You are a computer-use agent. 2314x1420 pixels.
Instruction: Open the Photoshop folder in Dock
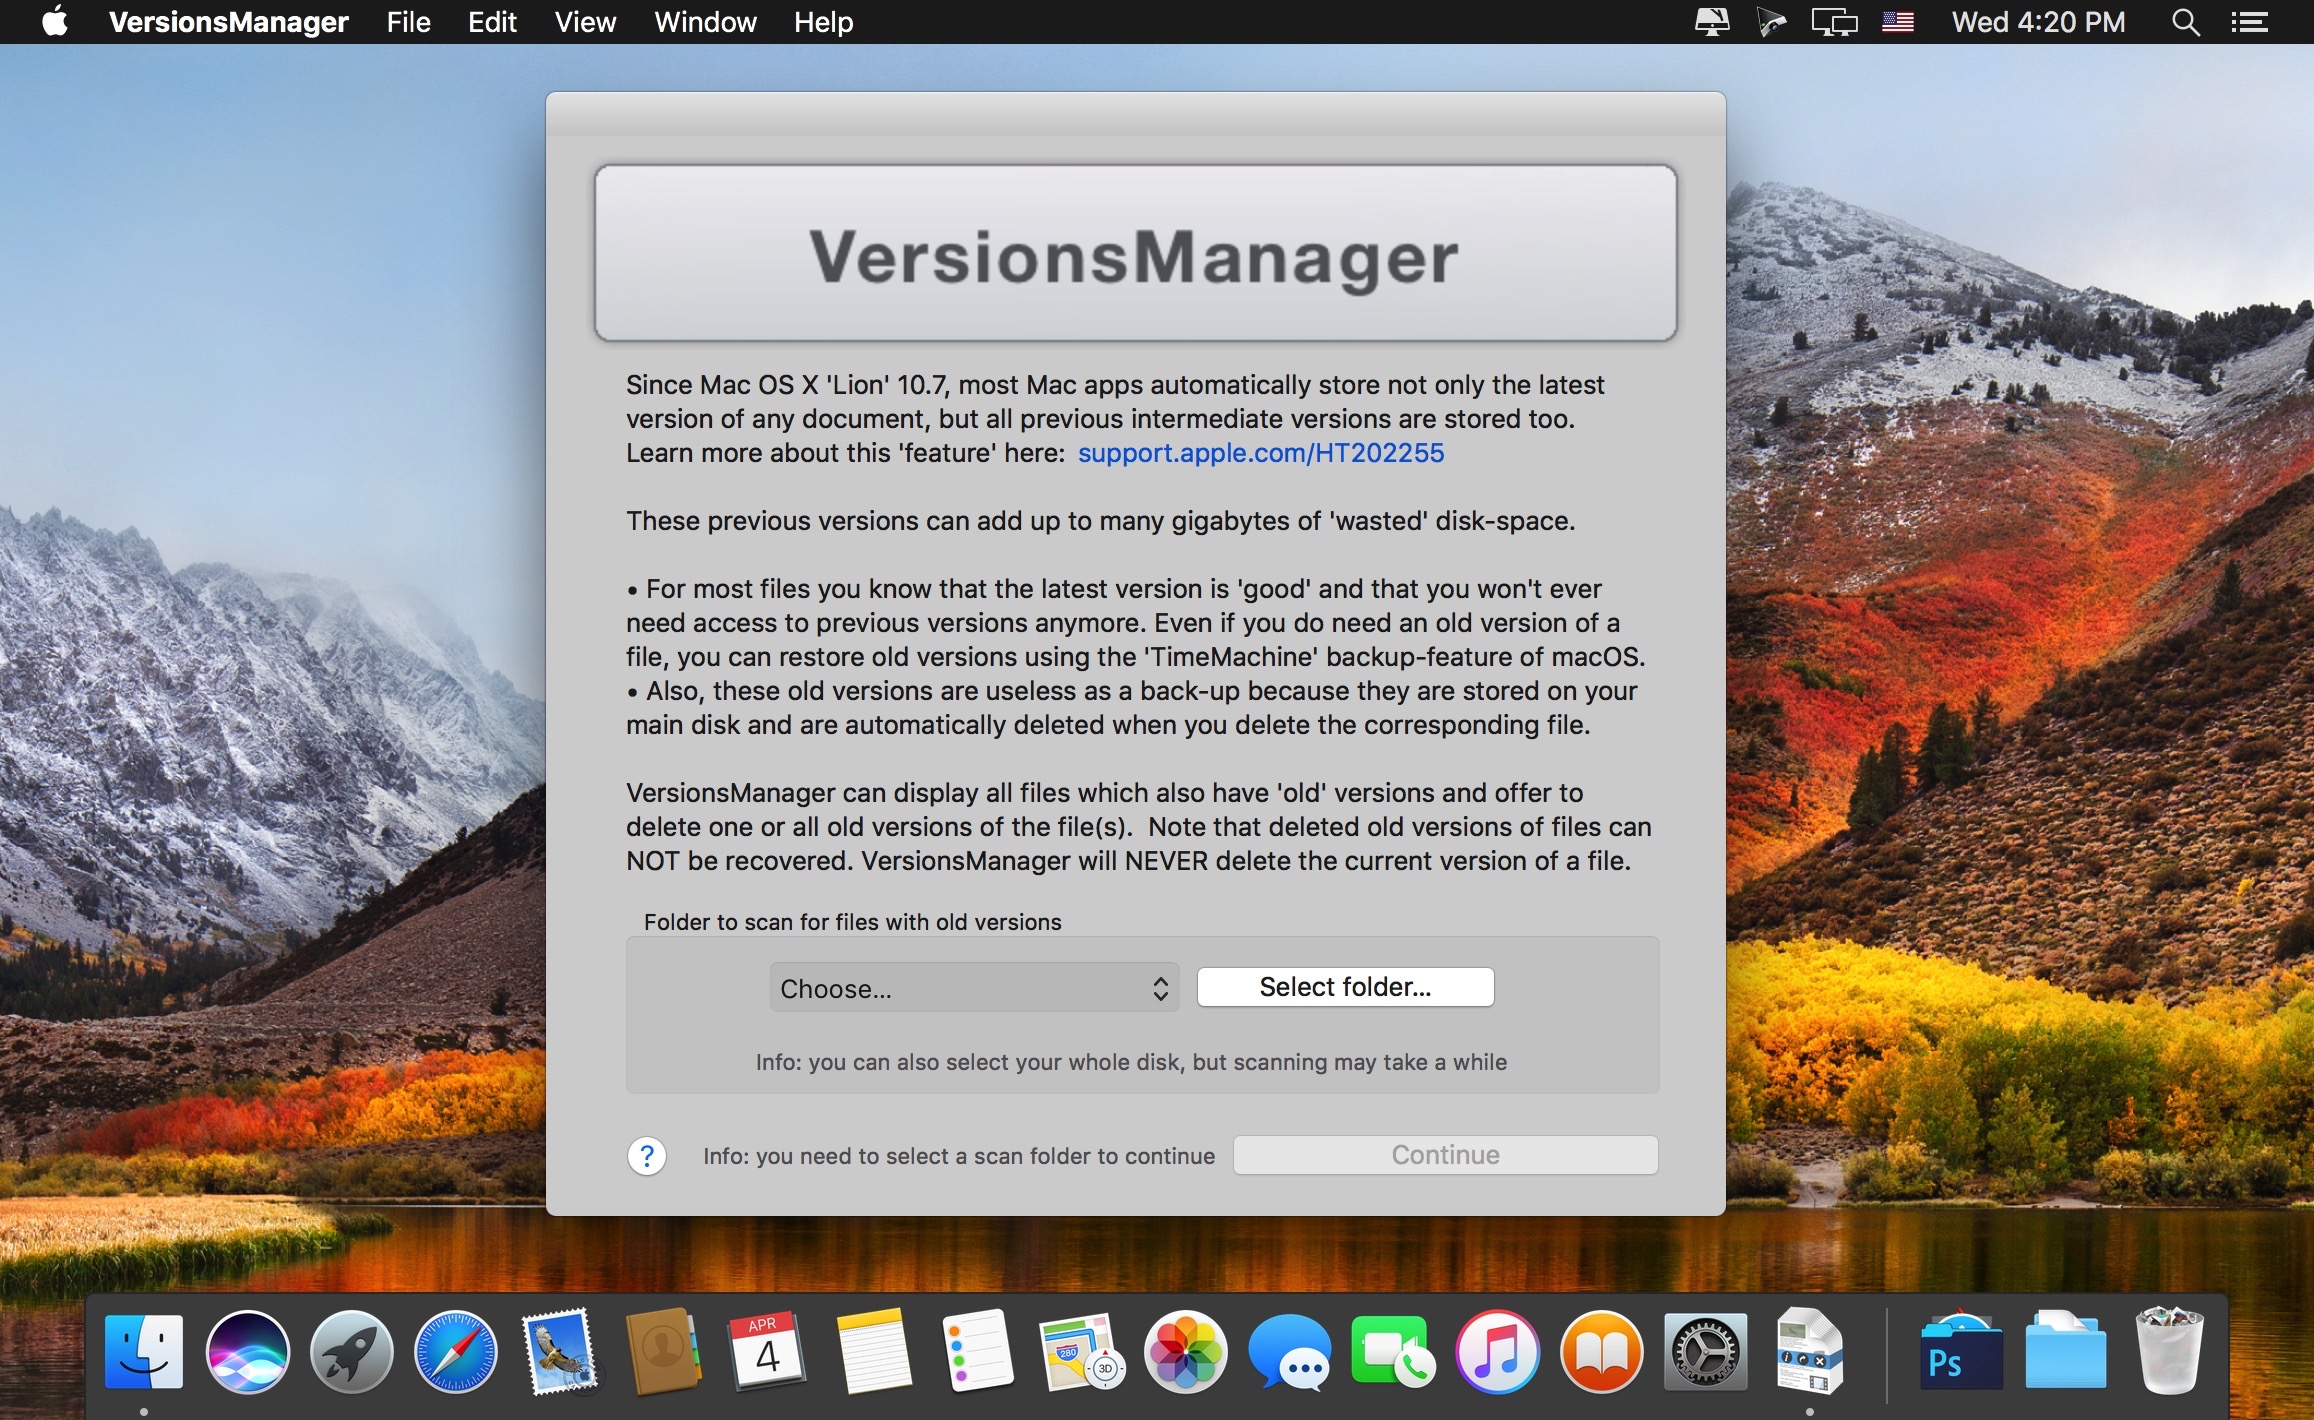pyautogui.click(x=1960, y=1352)
